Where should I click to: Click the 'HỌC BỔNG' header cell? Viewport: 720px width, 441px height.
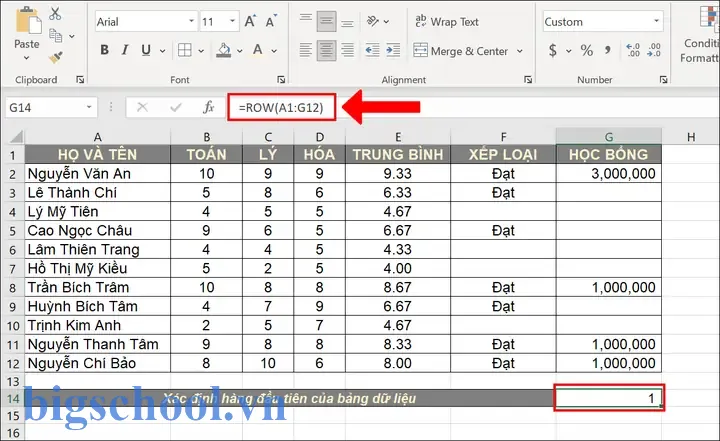pyautogui.click(x=608, y=154)
